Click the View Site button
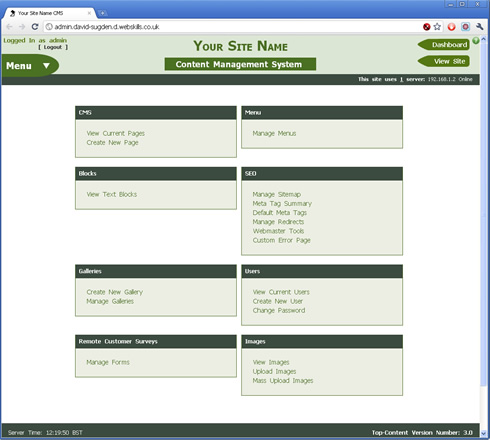The width and height of the screenshot is (490, 440). point(444,61)
